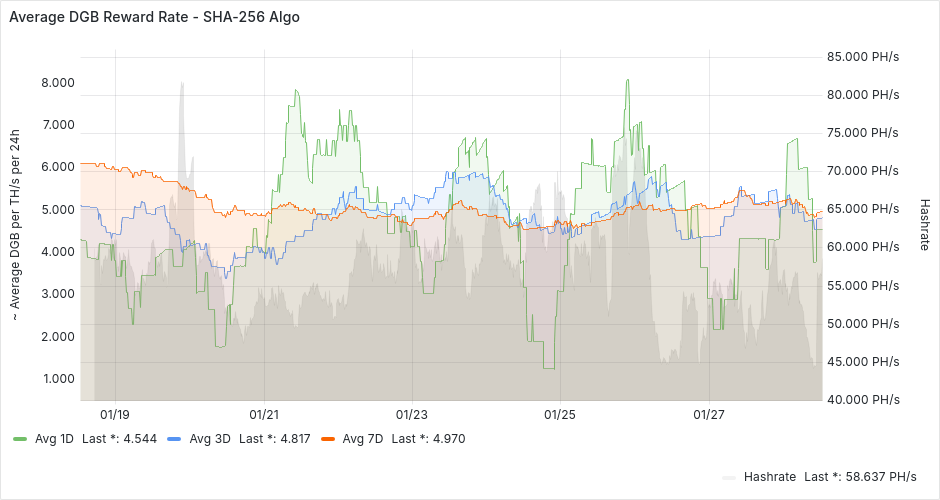The width and height of the screenshot is (940, 500).
Task: Toggle the Avg 1D series in legend
Action: pyautogui.click(x=54, y=438)
